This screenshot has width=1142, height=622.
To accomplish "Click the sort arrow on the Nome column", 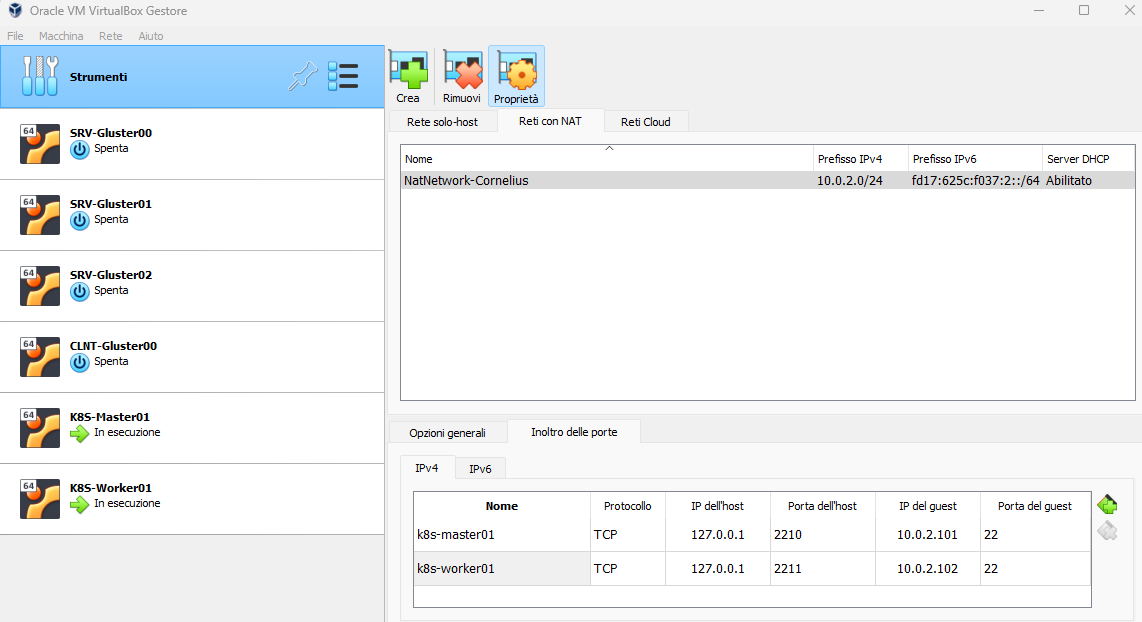I will click(x=608, y=148).
